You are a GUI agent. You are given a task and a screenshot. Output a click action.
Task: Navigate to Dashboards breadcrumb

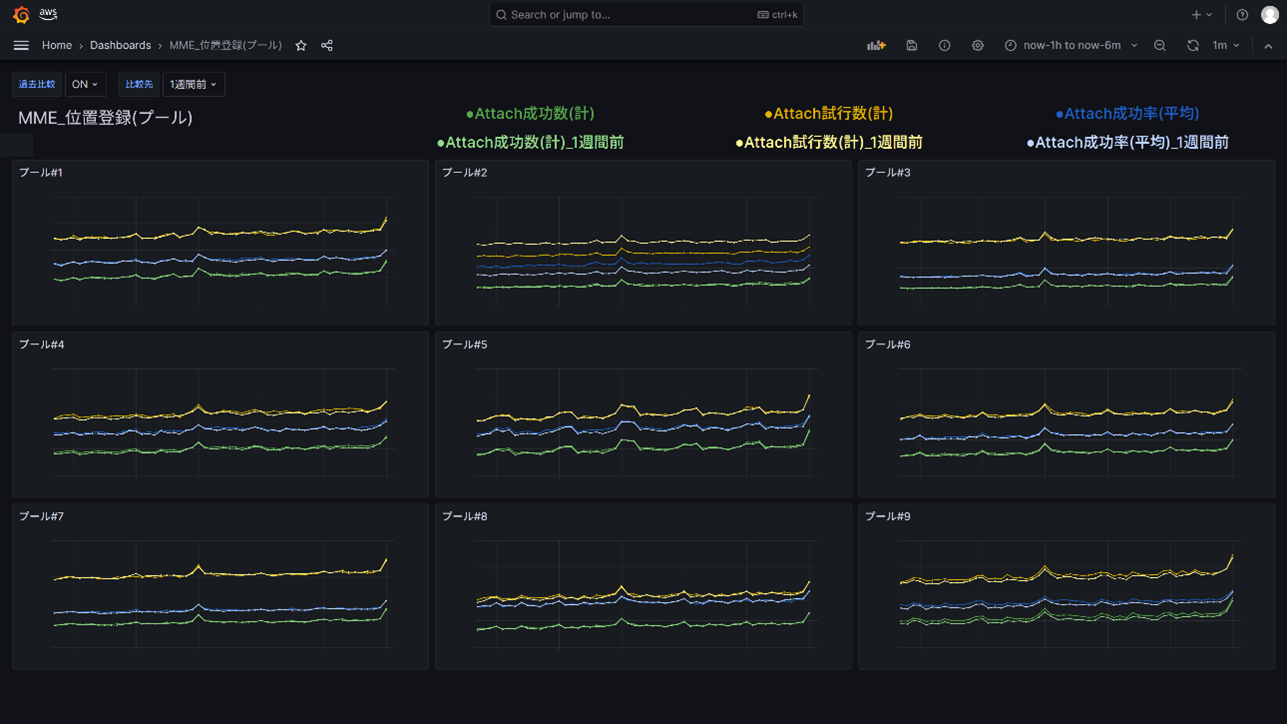[x=120, y=46]
